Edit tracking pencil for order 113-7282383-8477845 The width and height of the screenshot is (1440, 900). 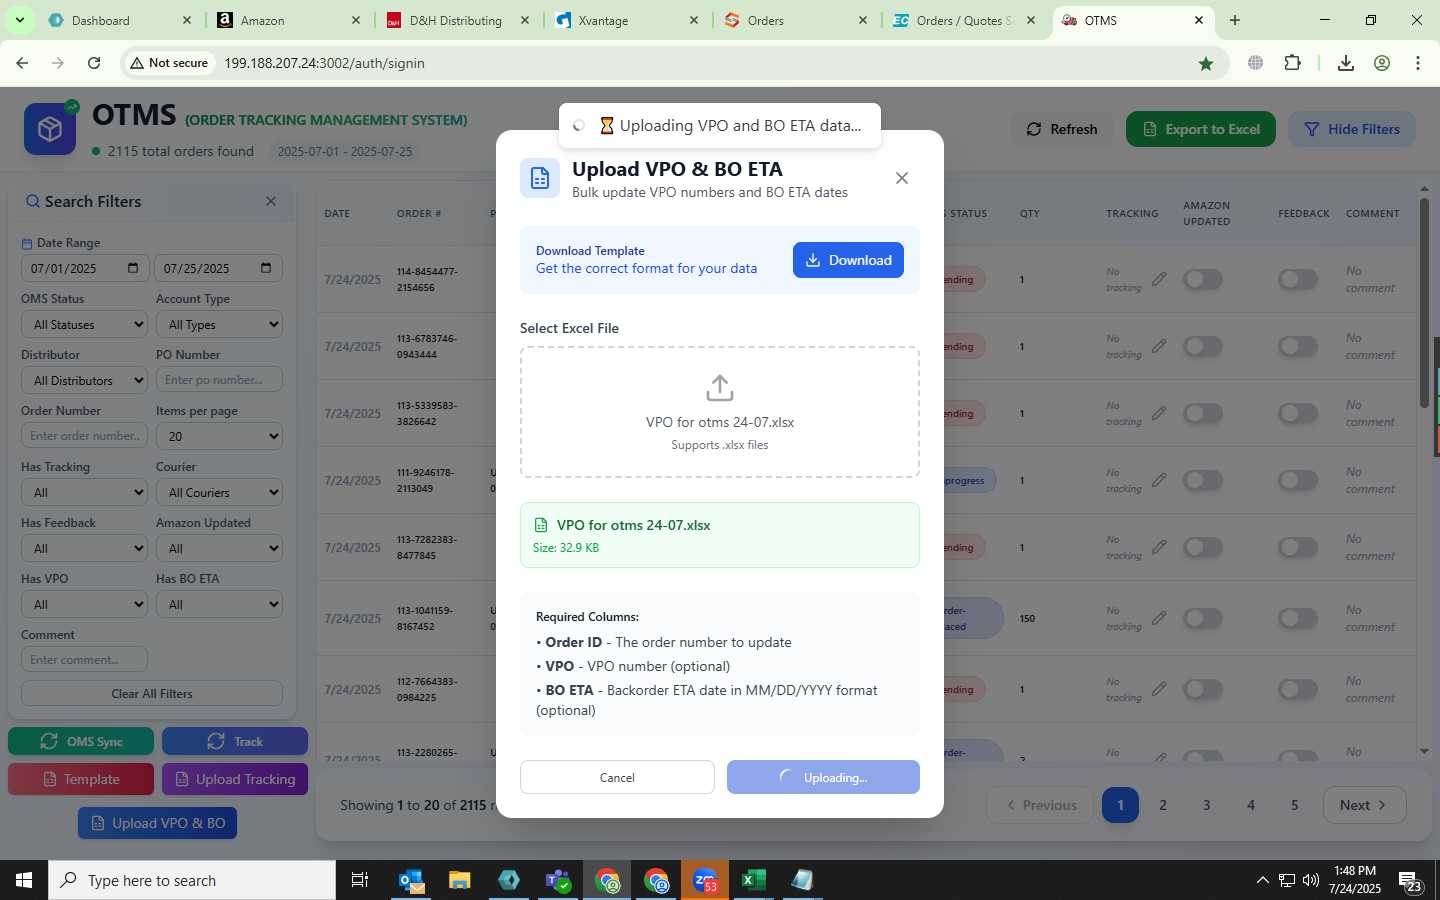pos(1159,547)
